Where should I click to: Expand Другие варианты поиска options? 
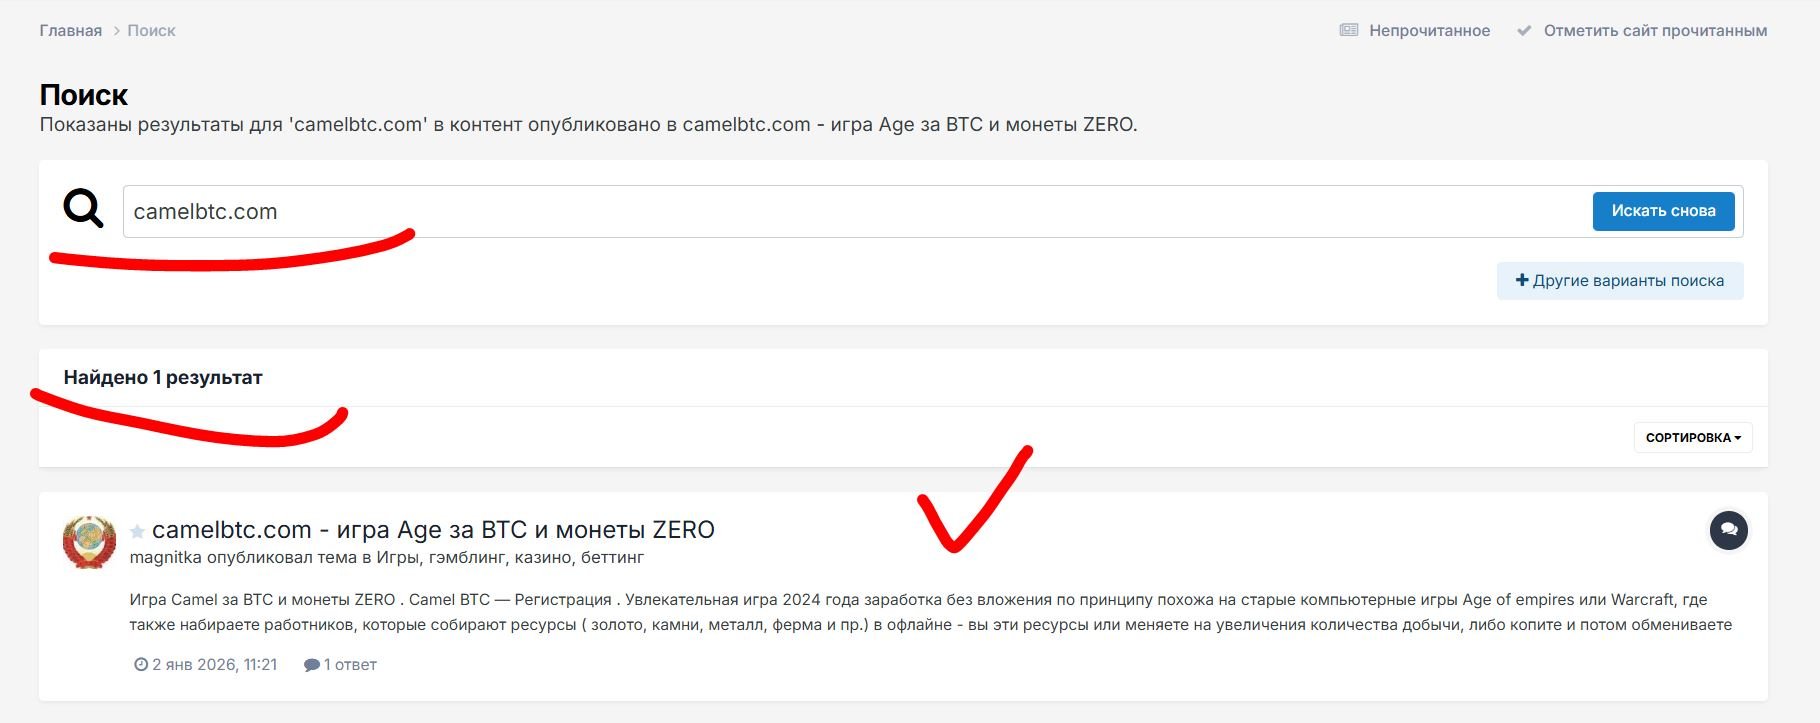click(x=1620, y=281)
